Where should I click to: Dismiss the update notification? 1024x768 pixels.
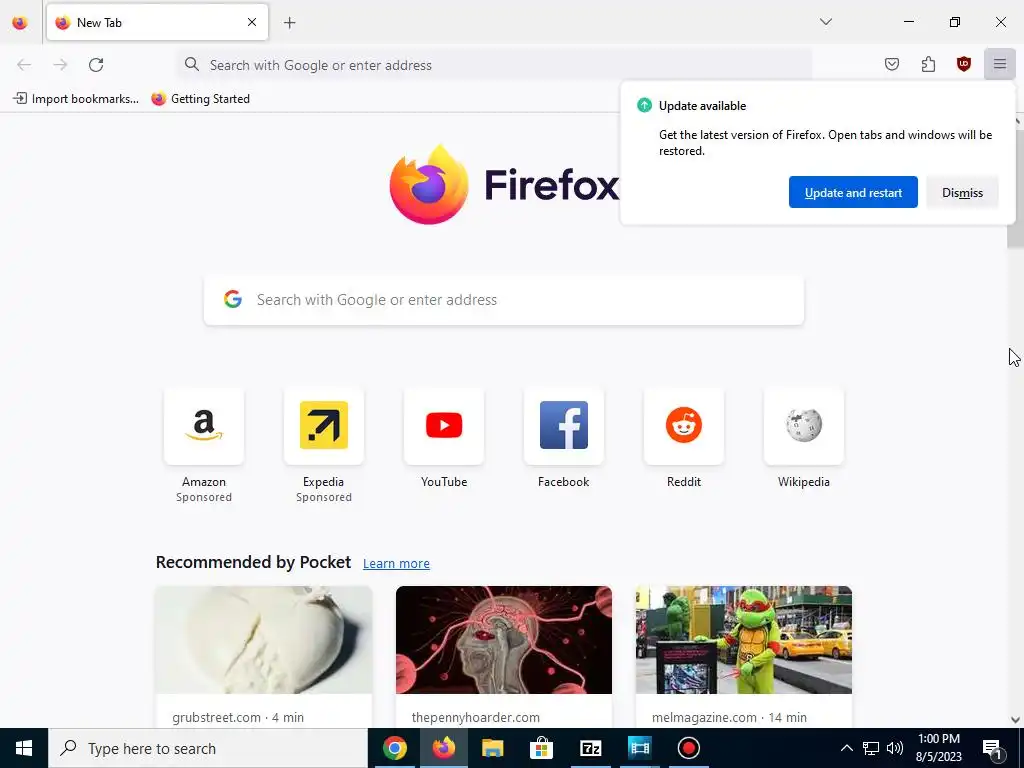point(962,192)
